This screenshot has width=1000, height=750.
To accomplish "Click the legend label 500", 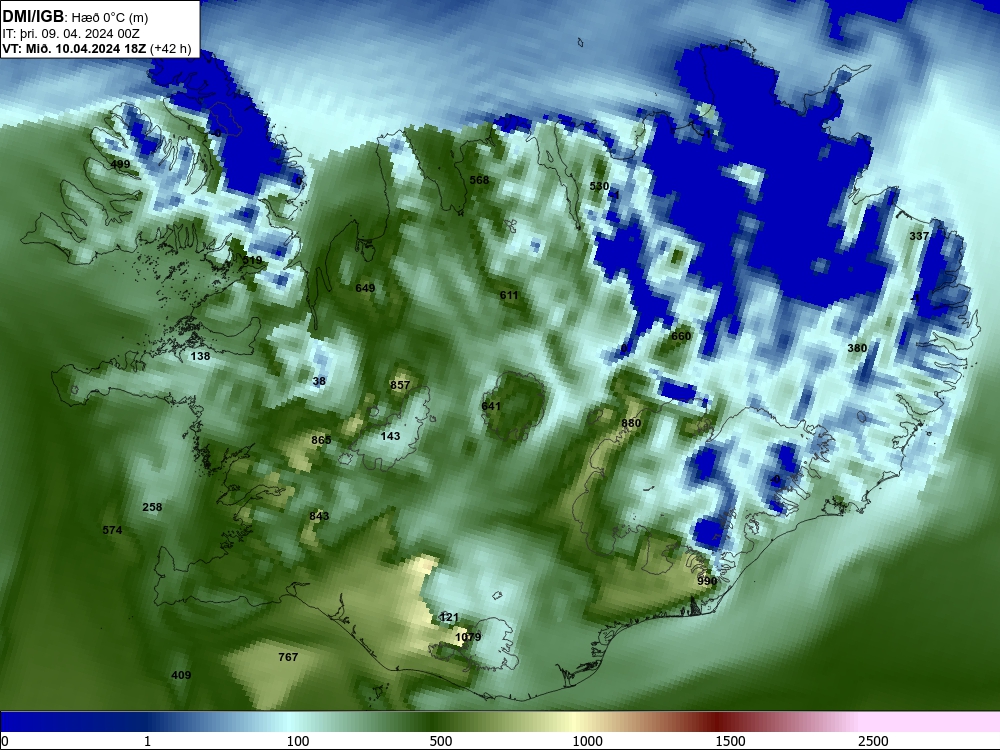I will 441,741.
